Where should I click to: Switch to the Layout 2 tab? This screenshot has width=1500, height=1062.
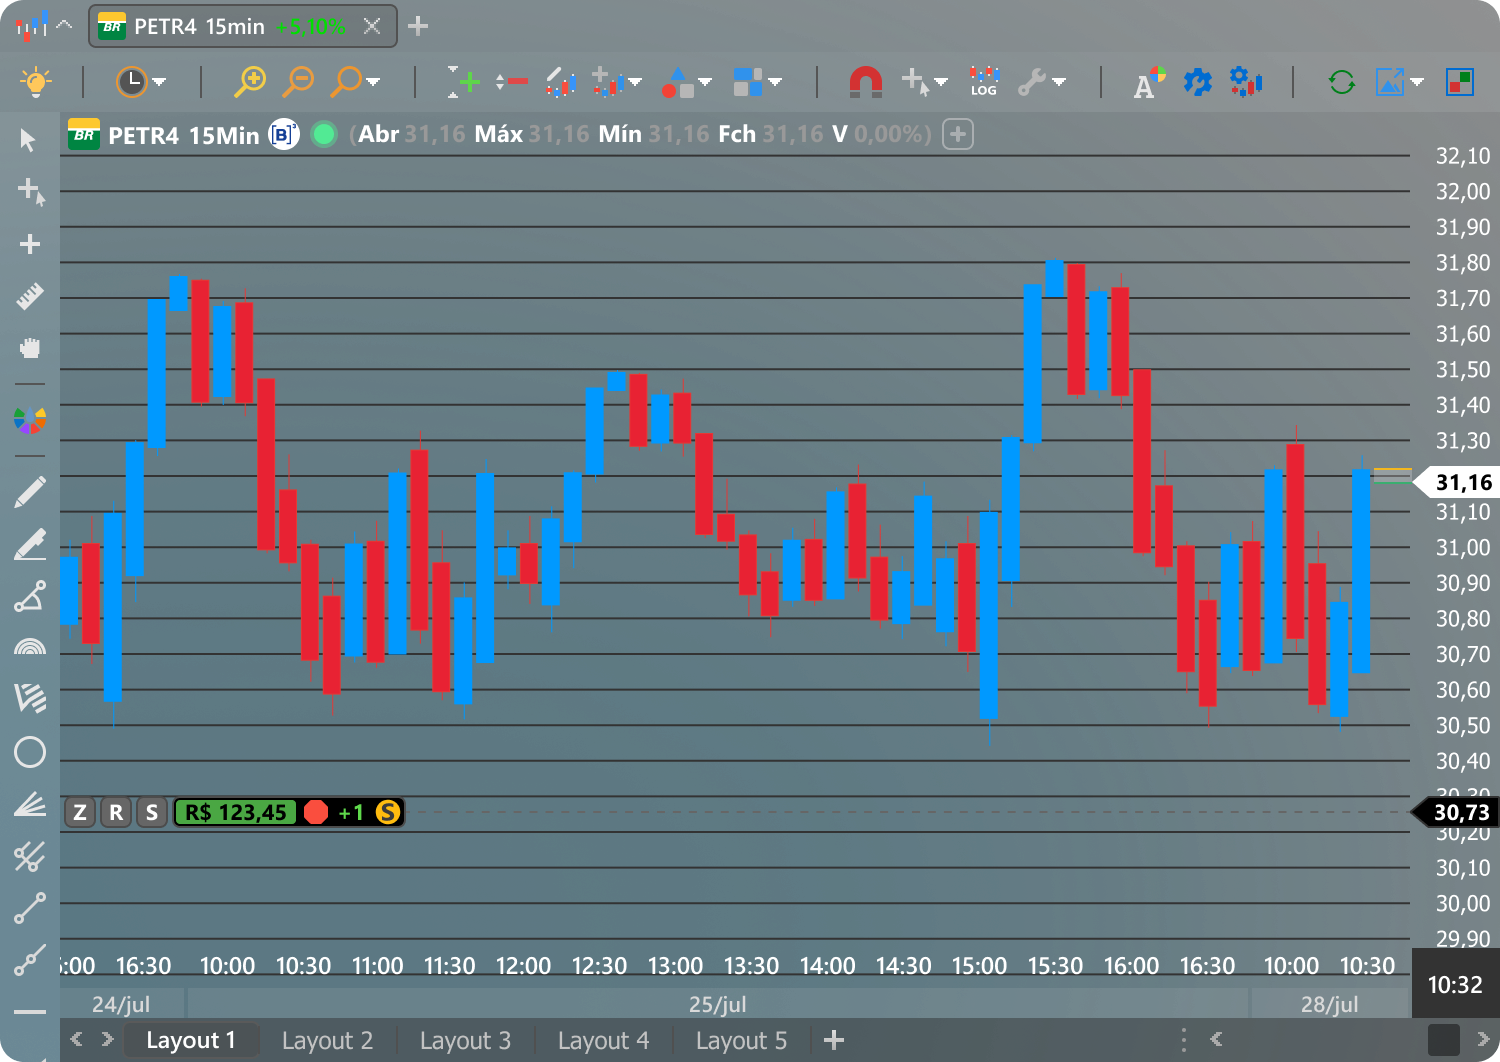pyautogui.click(x=327, y=1040)
